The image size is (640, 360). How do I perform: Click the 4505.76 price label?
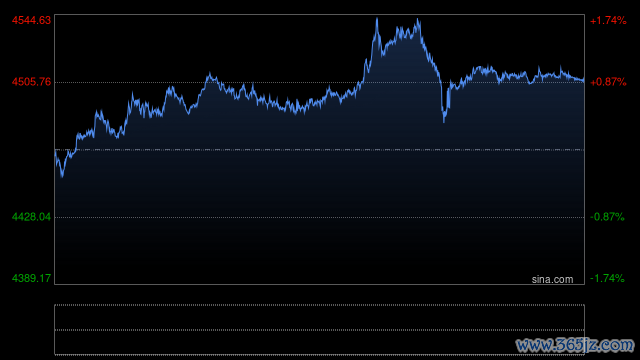point(31,82)
